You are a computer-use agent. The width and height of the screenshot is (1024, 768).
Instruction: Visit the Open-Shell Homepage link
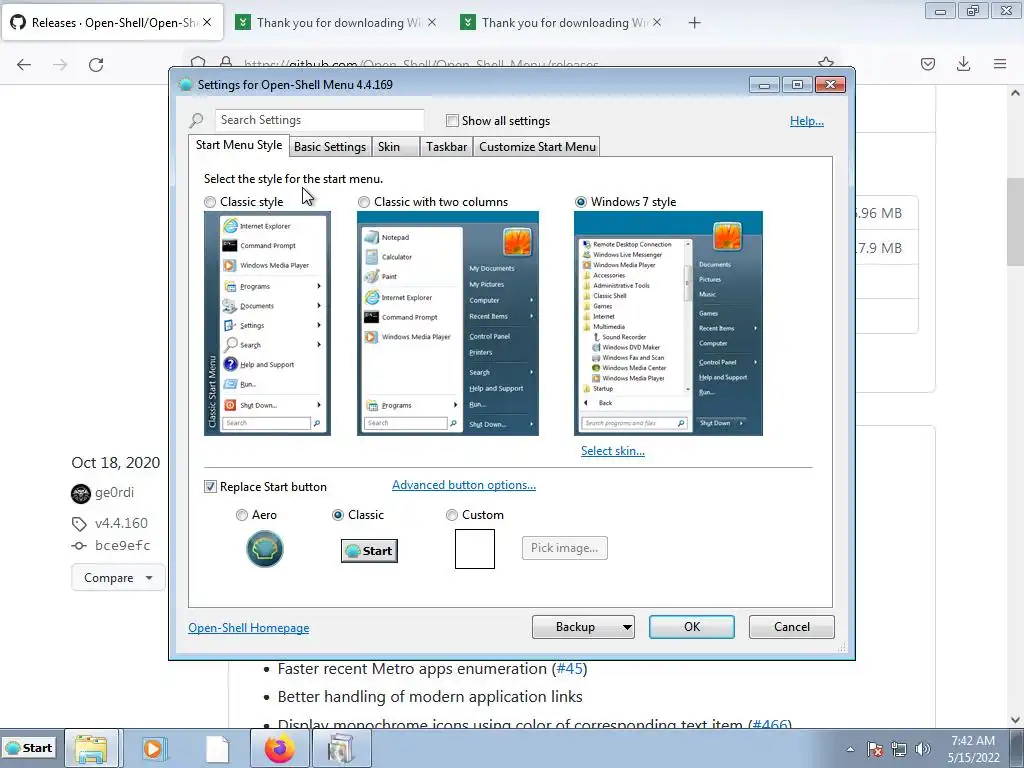pos(248,628)
